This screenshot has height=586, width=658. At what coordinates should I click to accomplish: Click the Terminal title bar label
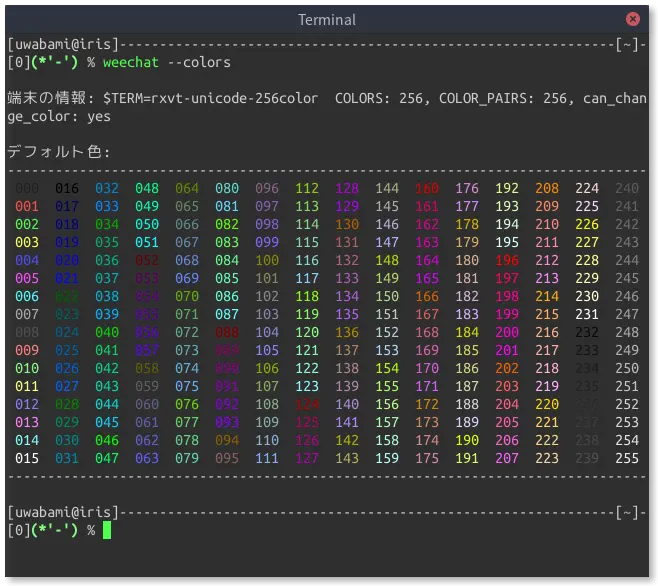327,19
